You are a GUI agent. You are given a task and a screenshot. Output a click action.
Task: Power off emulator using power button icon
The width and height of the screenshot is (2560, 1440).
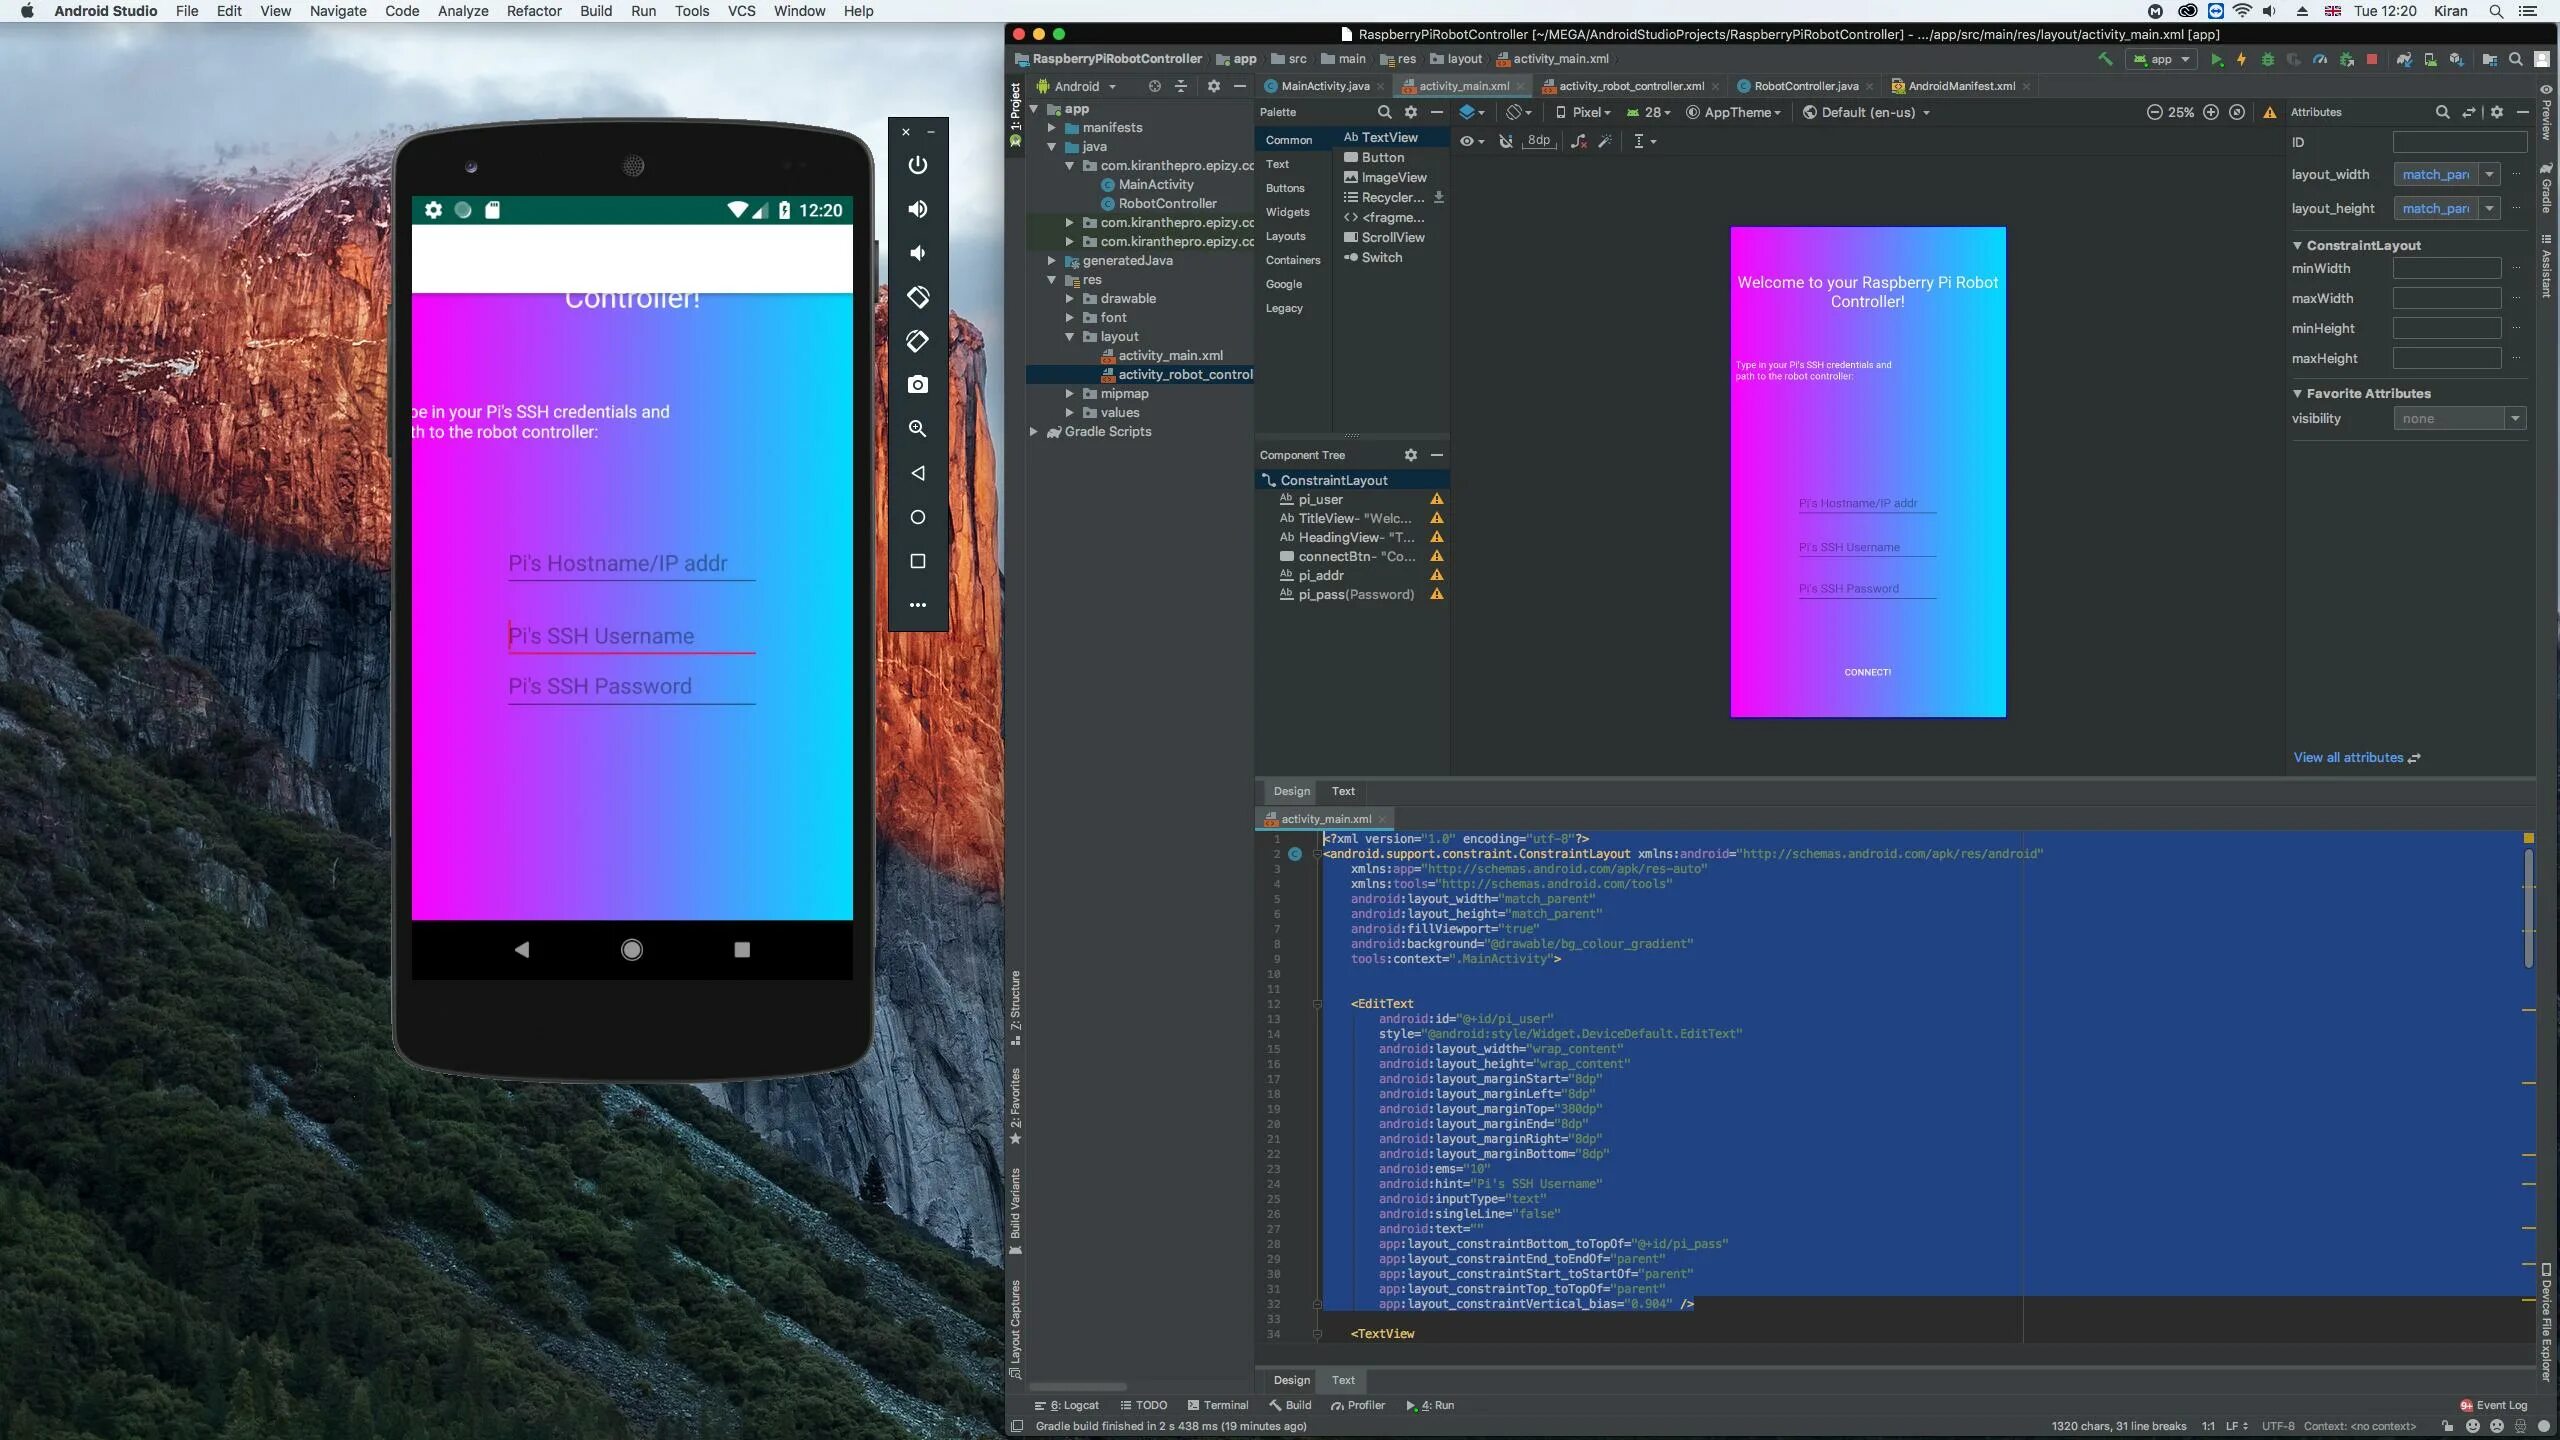pos(917,165)
